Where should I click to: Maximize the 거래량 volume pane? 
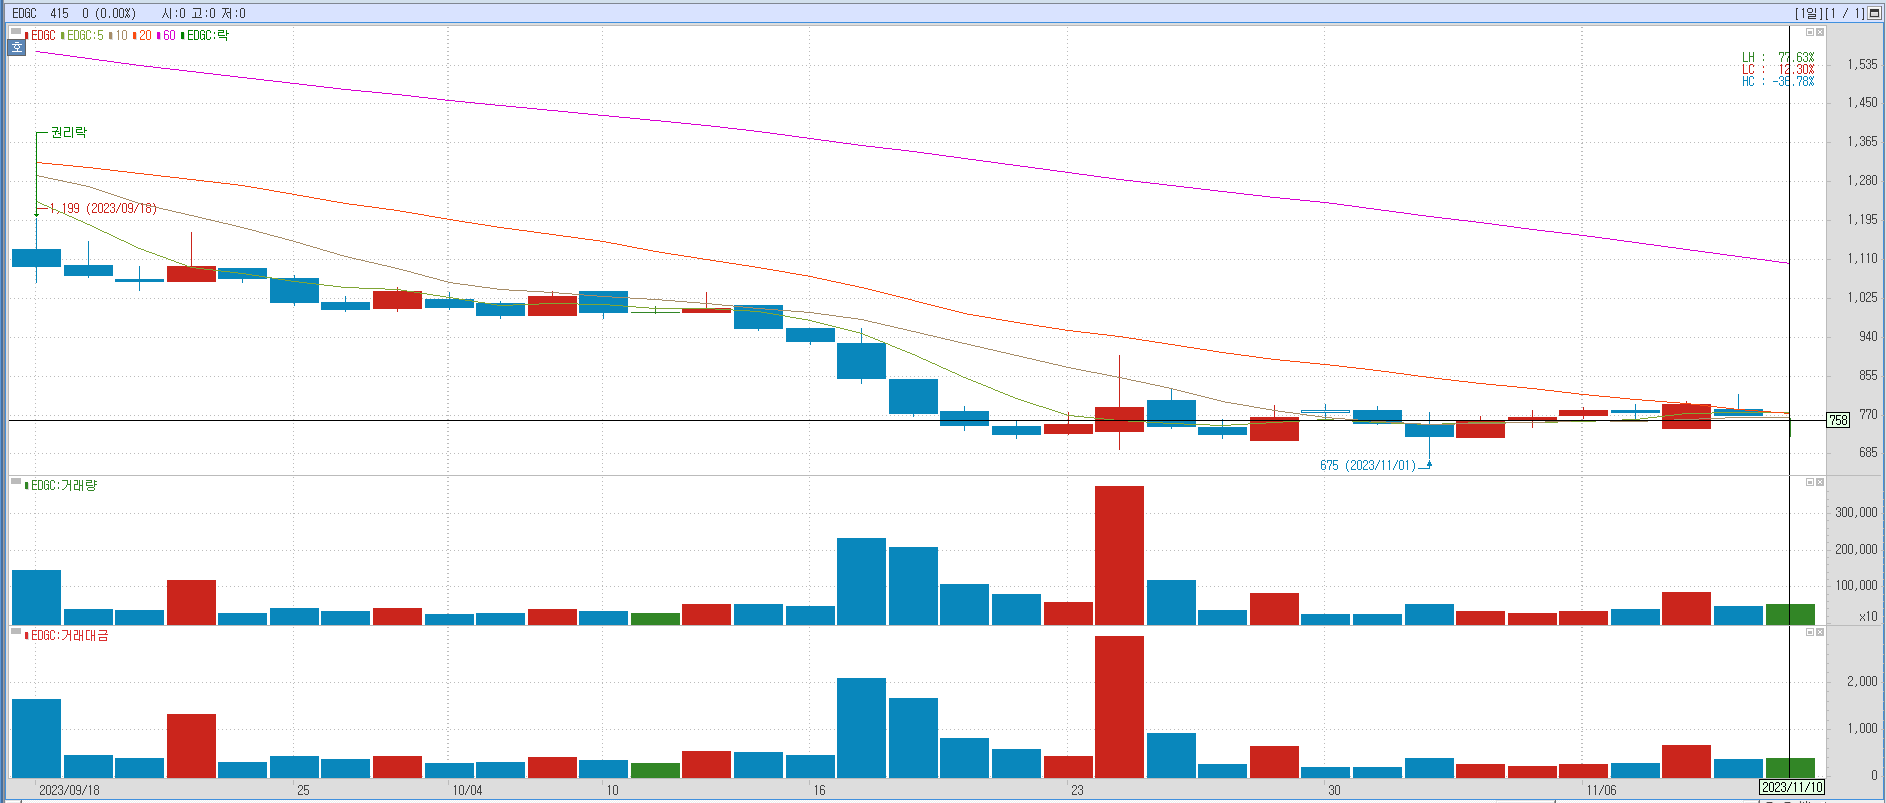click(1809, 482)
